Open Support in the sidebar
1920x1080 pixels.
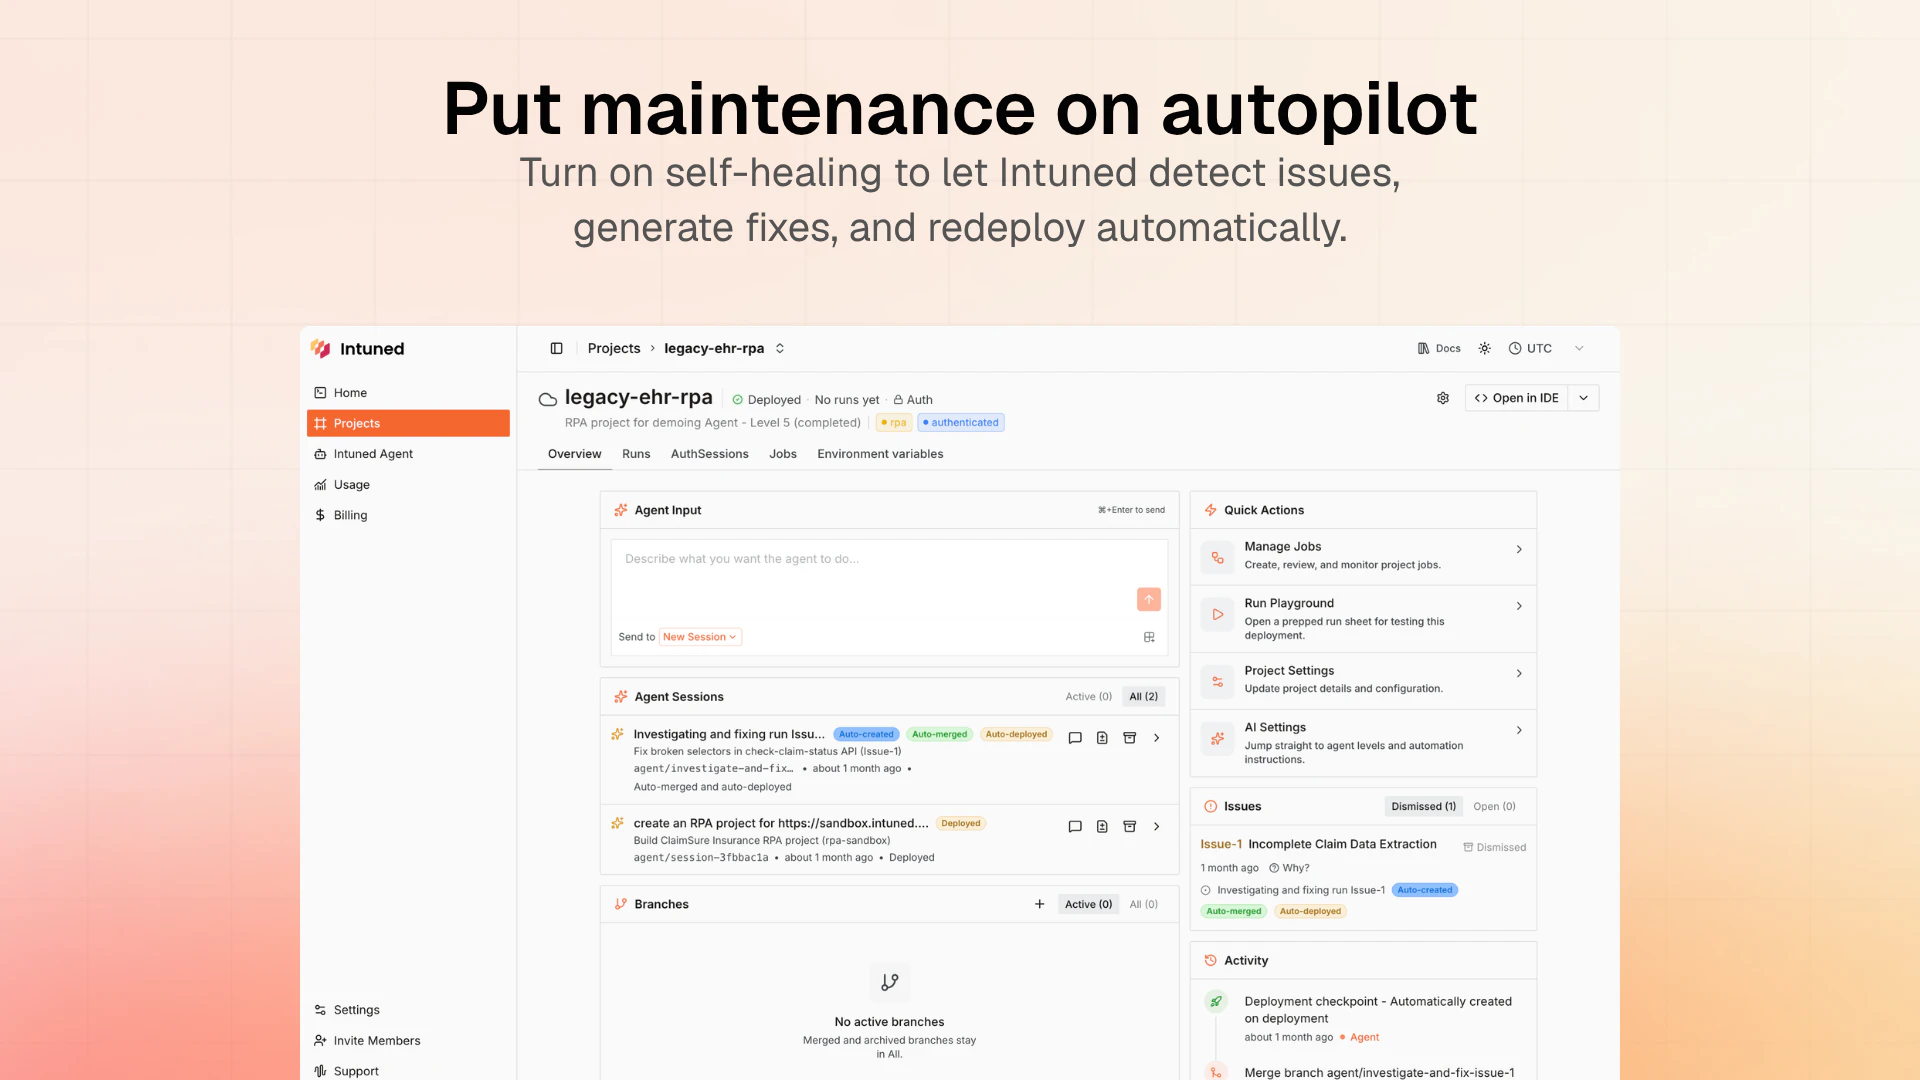(x=356, y=1071)
